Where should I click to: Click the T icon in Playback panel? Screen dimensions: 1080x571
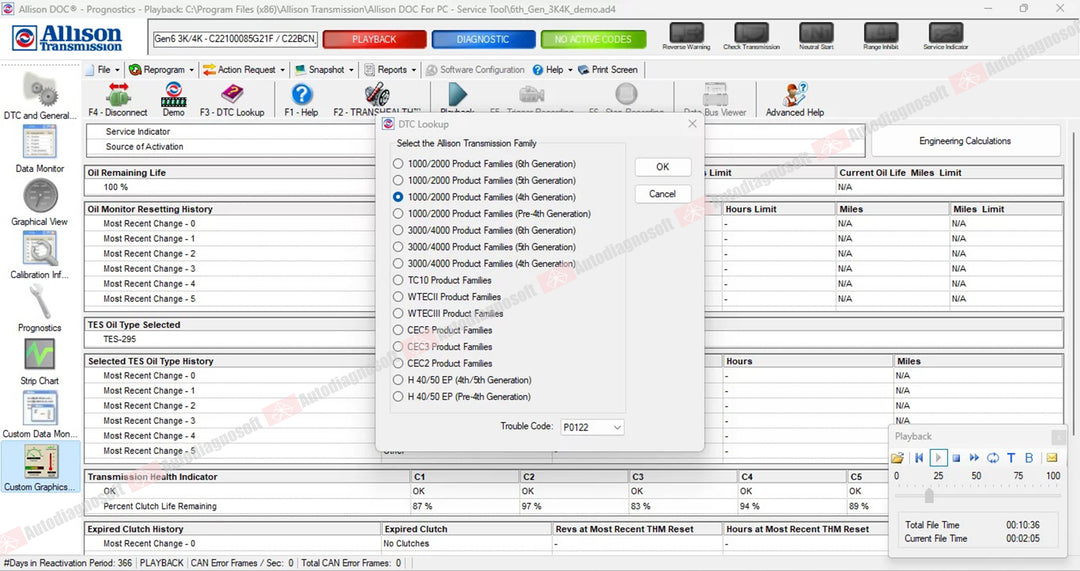click(1011, 457)
